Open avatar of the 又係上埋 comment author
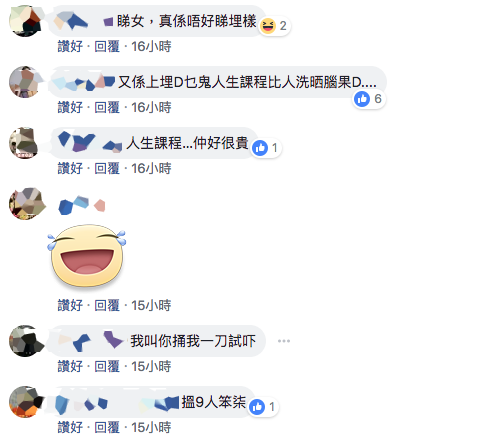This screenshot has width=492, height=438. point(25,82)
